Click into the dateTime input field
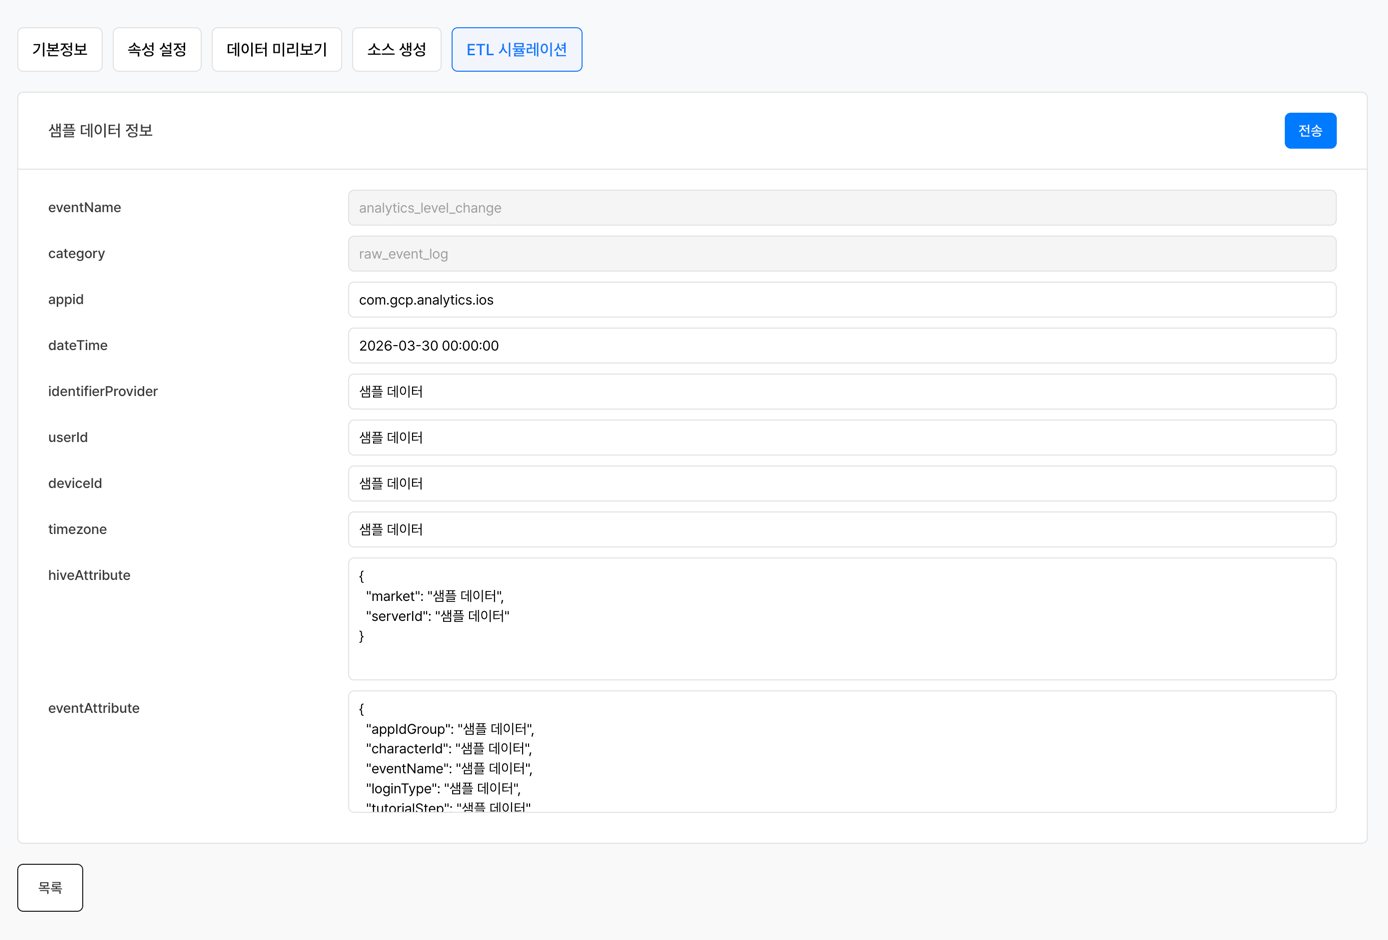This screenshot has height=940, width=1388. pyautogui.click(x=841, y=346)
